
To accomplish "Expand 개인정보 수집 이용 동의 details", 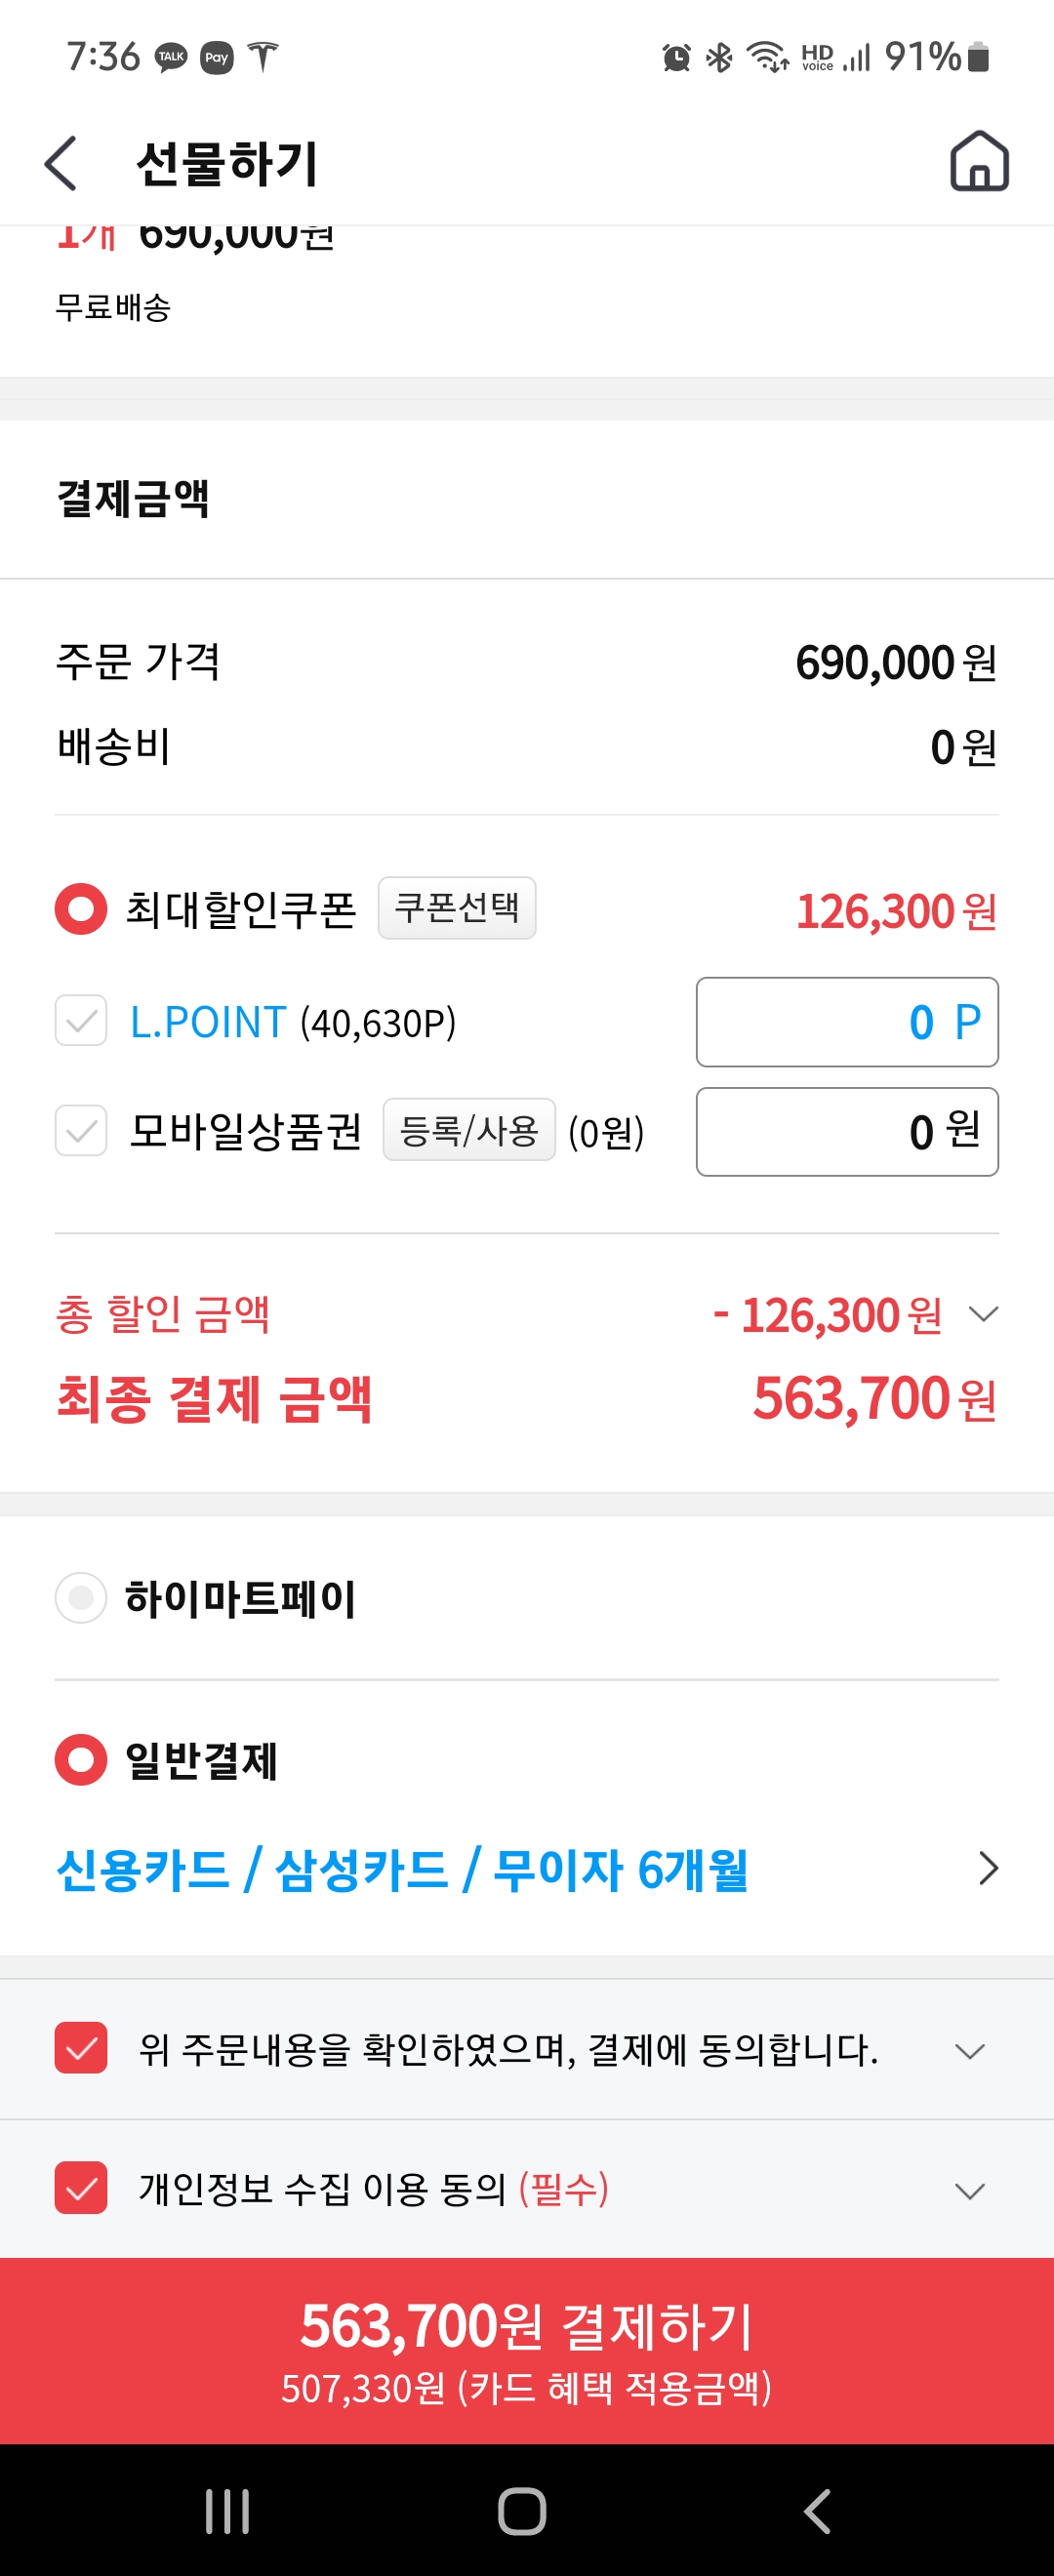I will coord(969,2191).
